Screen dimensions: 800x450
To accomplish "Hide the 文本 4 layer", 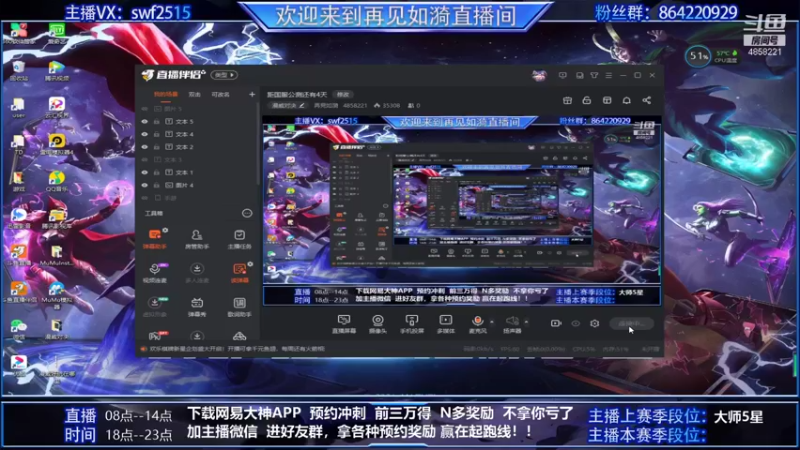I will coord(144,134).
